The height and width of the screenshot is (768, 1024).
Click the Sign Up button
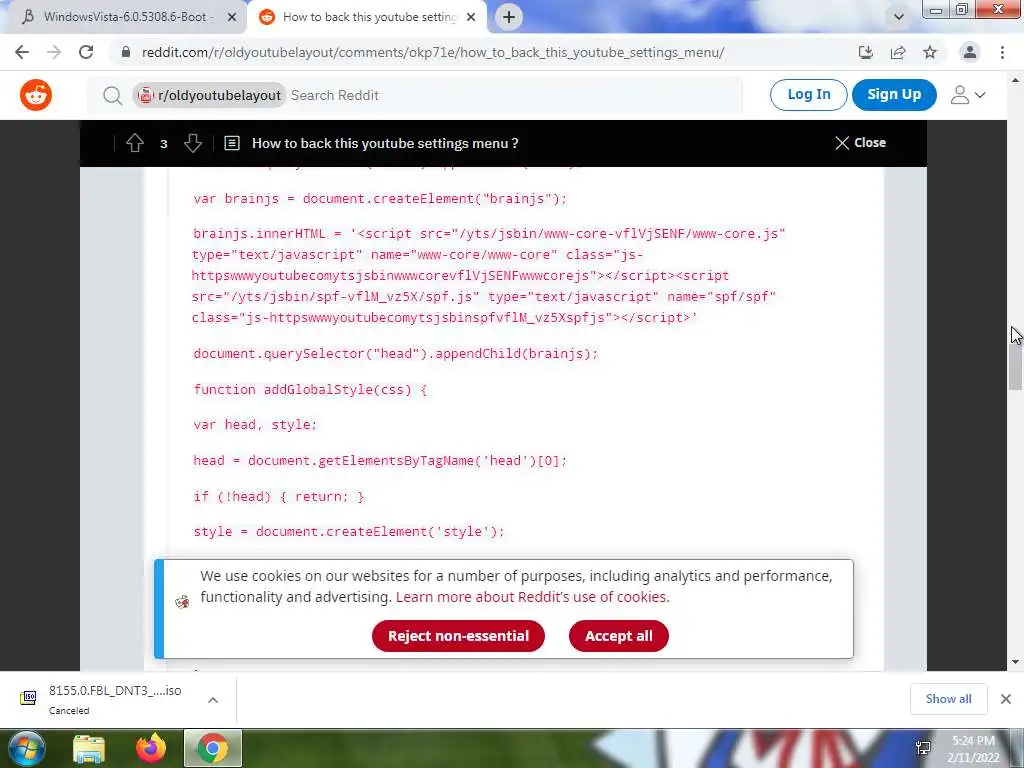pos(894,95)
